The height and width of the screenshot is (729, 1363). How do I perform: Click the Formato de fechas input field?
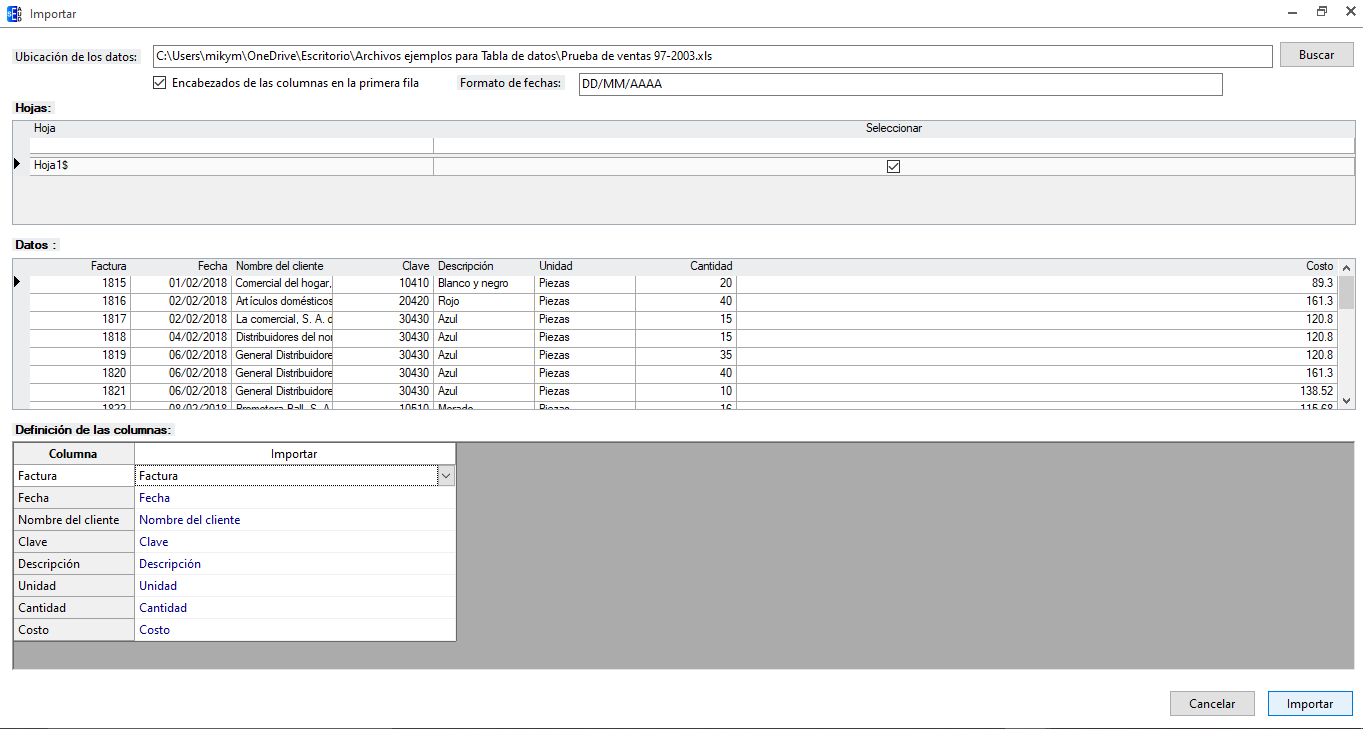coord(899,84)
